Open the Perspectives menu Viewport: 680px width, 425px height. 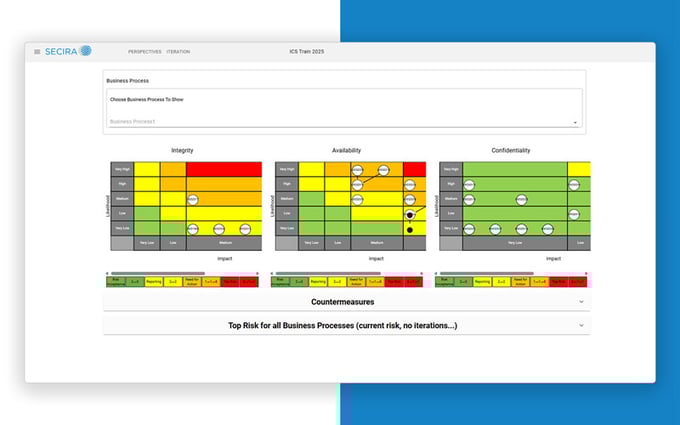pyautogui.click(x=144, y=52)
